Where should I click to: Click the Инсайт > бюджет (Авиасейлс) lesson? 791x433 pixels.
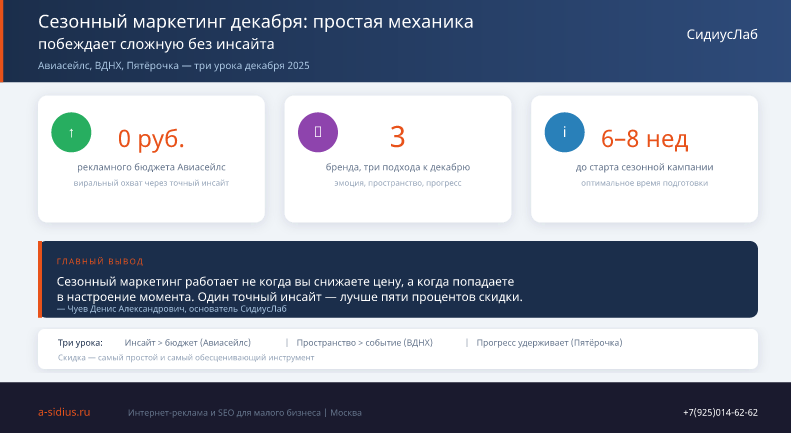pyautogui.click(x=188, y=343)
